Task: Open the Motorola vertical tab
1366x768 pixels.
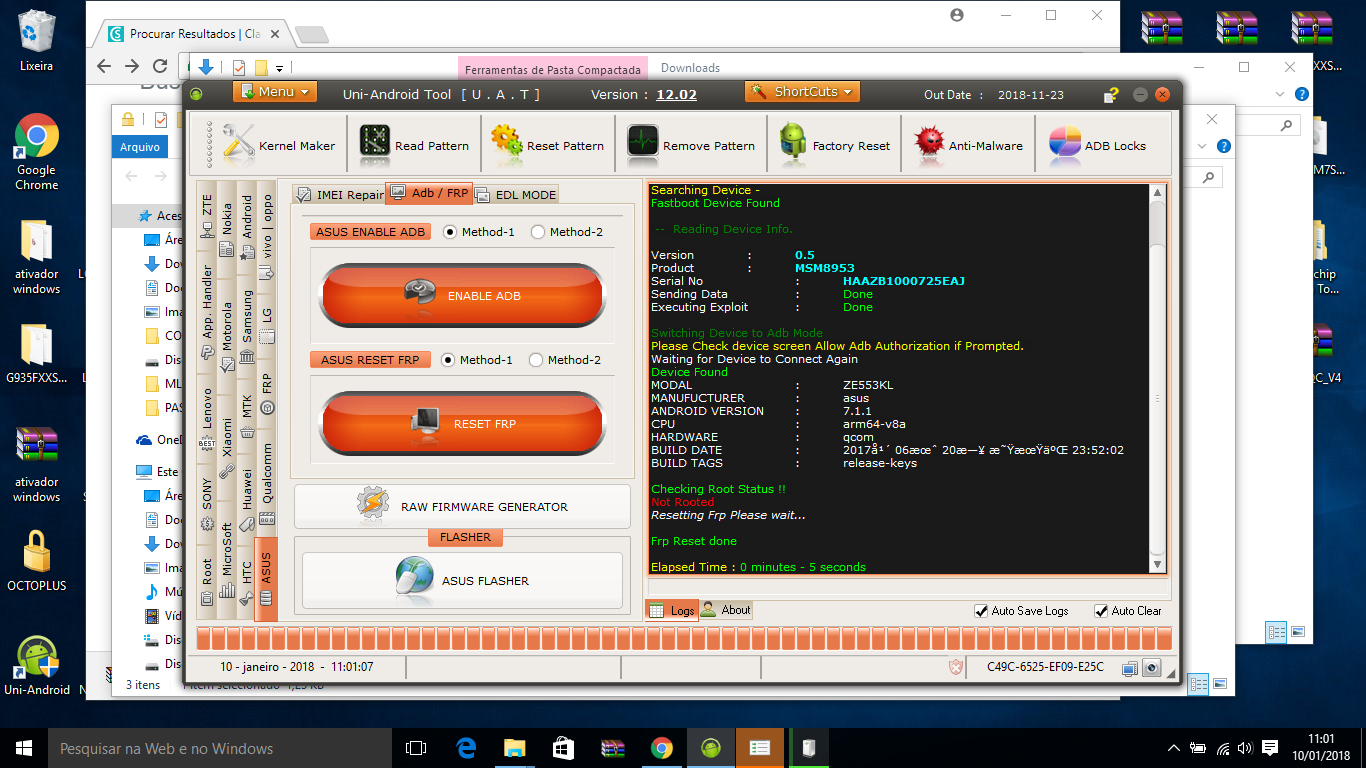Action: [x=227, y=335]
